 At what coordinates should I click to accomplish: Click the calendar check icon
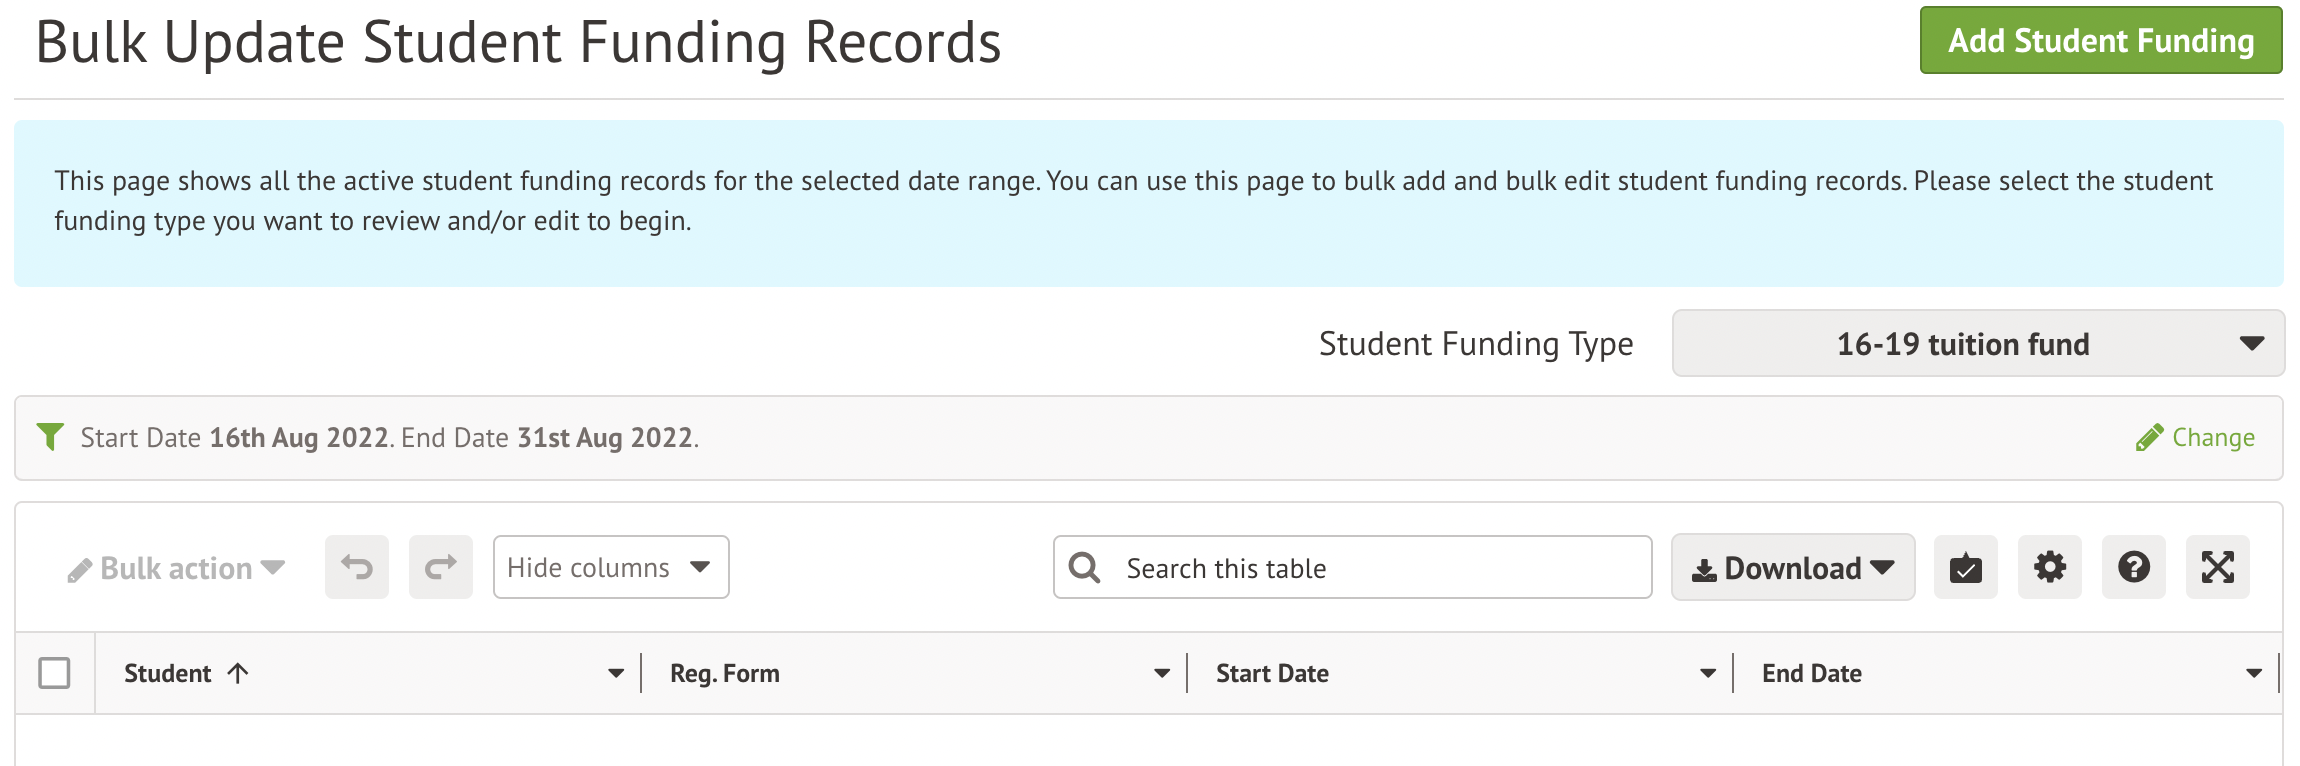click(1965, 567)
